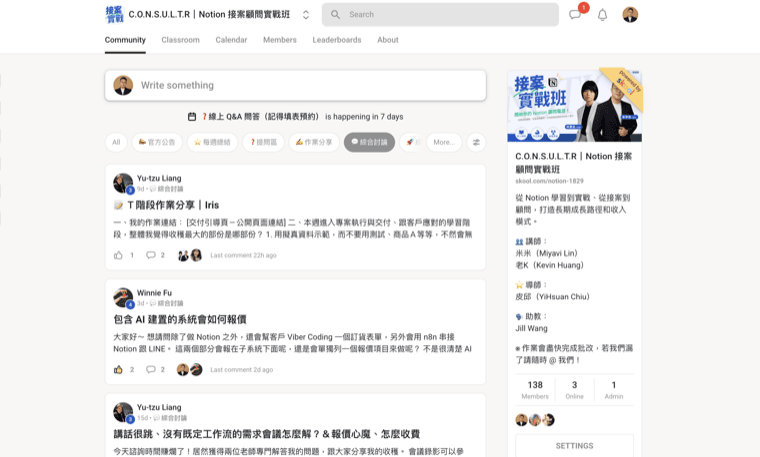Click commenter avatars on Winnie Fu's post
The height and width of the screenshot is (457, 760).
tap(190, 370)
